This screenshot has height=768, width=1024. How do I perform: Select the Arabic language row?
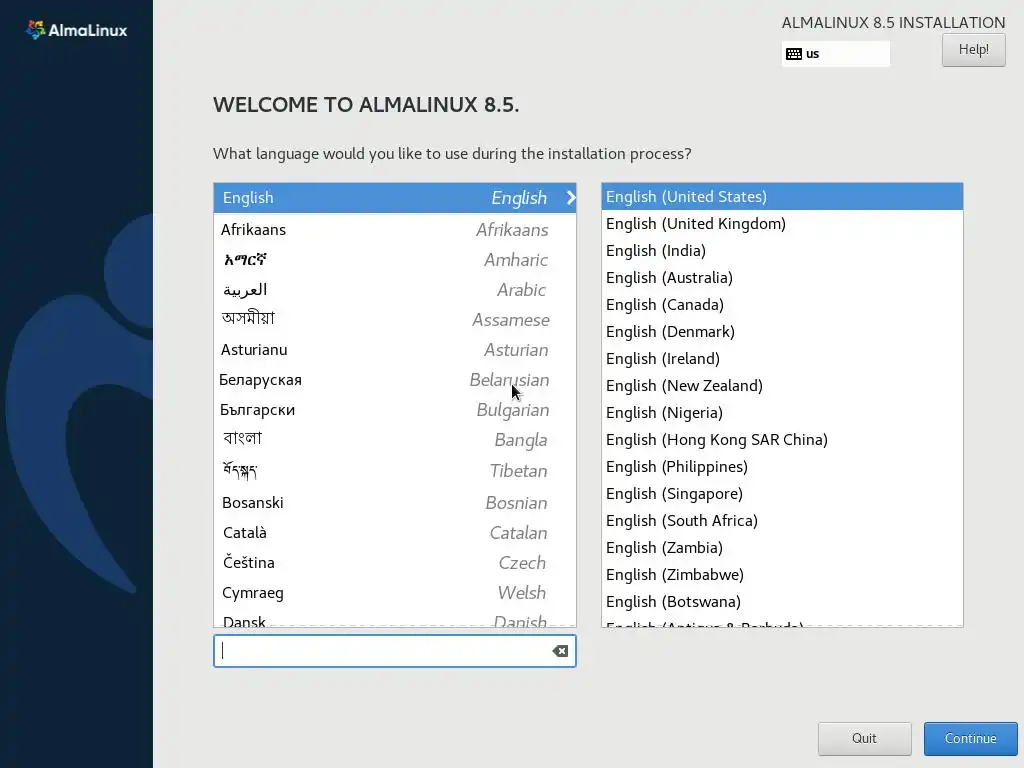(x=394, y=290)
